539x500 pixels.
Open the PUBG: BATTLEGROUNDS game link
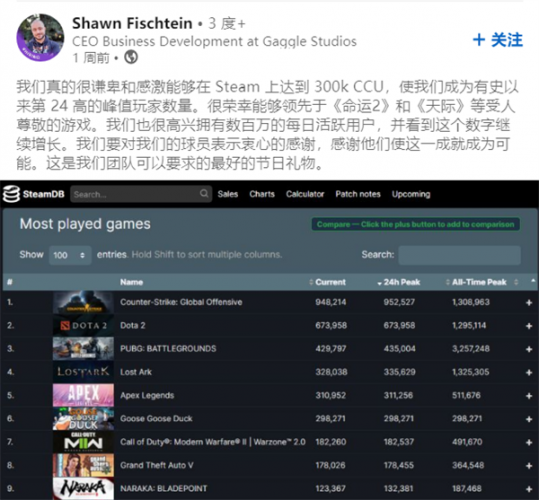tap(168, 348)
